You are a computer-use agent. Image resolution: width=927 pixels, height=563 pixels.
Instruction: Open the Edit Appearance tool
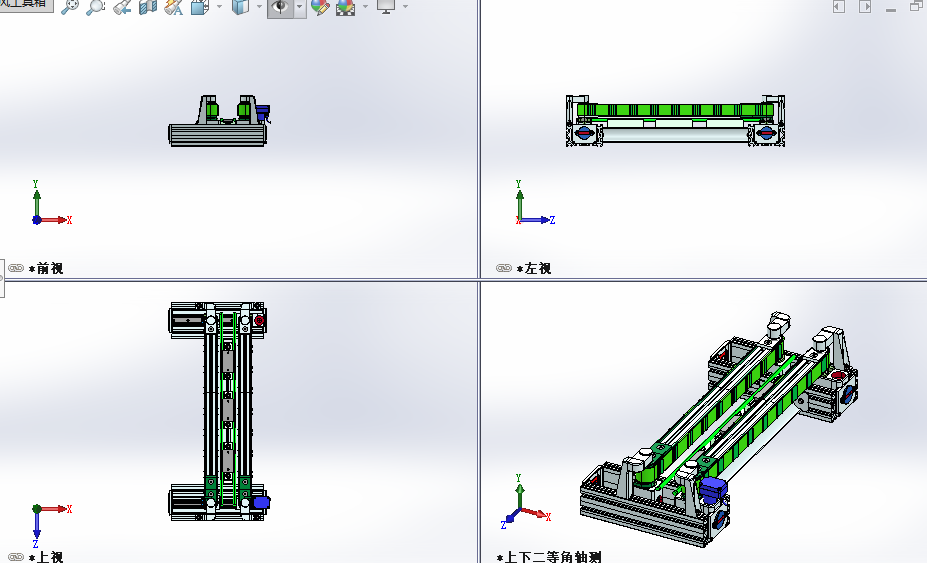320,7
